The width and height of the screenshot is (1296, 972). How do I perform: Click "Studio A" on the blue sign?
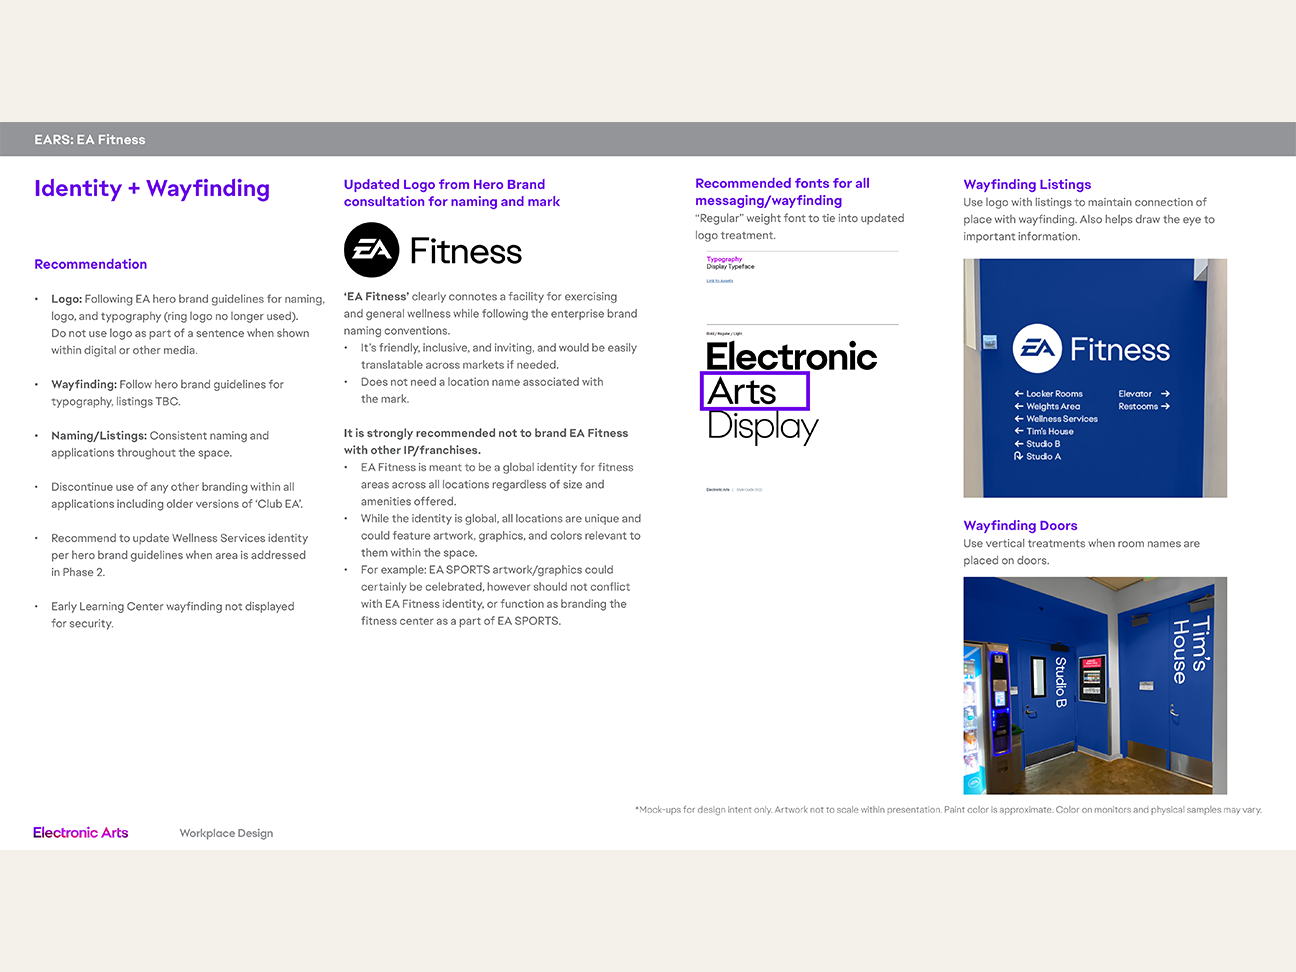[x=1044, y=456]
